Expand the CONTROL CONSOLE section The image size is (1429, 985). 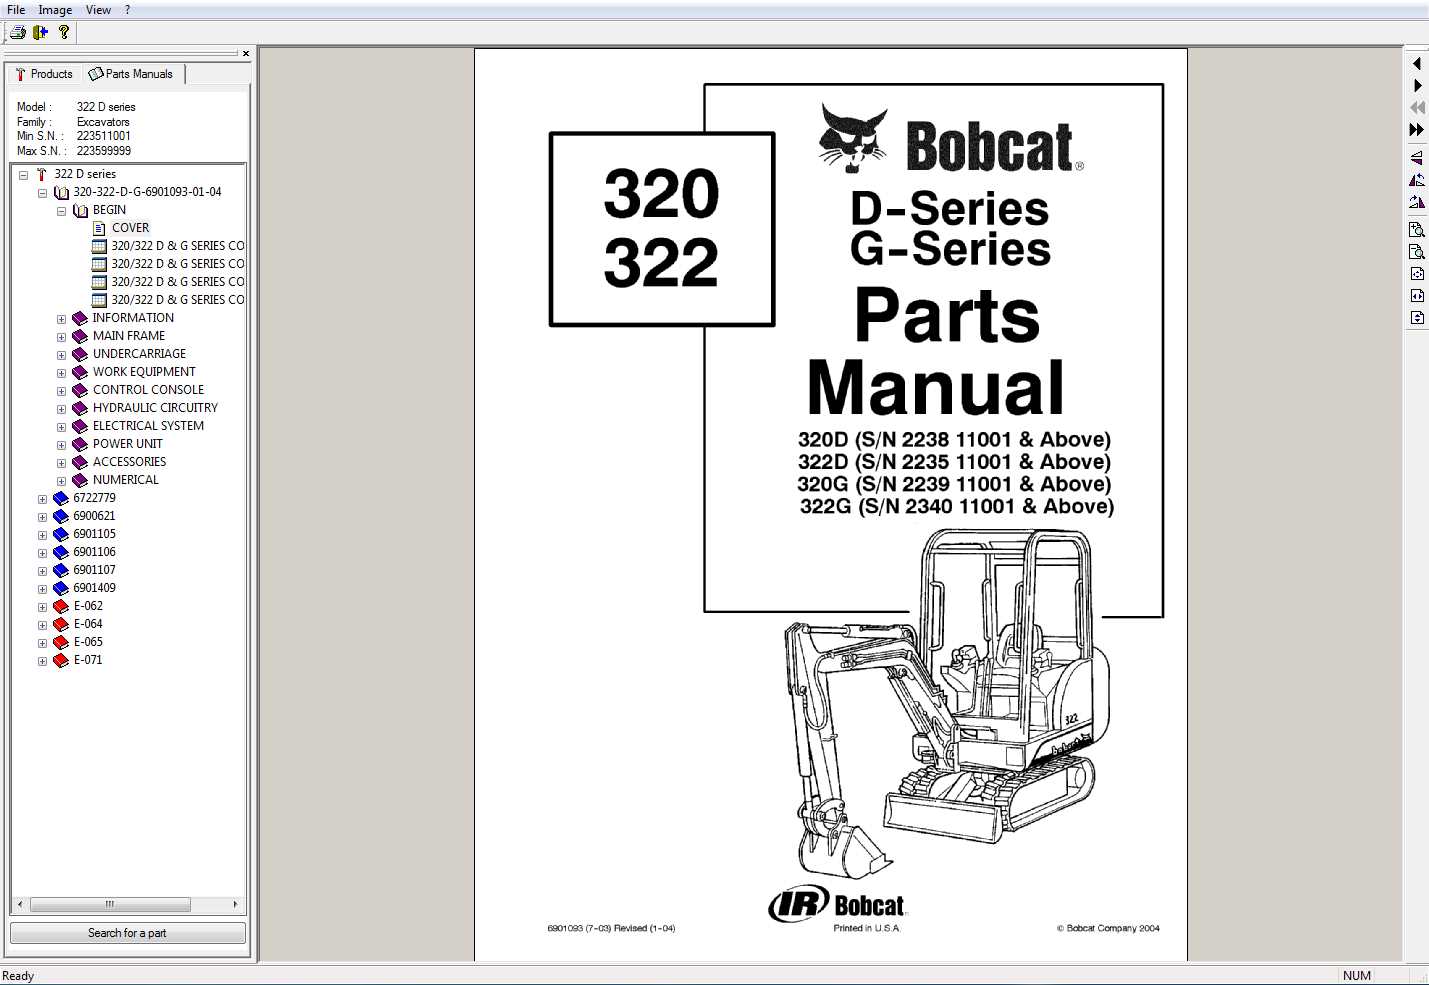click(61, 391)
